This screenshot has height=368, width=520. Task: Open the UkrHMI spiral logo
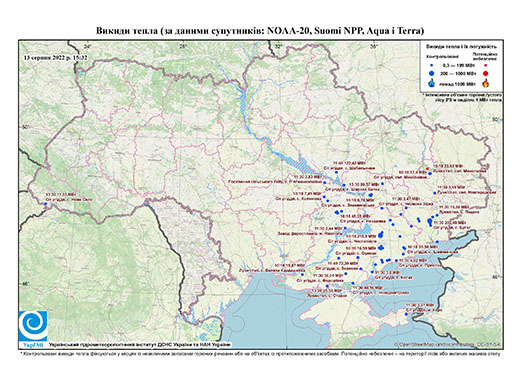(33, 326)
